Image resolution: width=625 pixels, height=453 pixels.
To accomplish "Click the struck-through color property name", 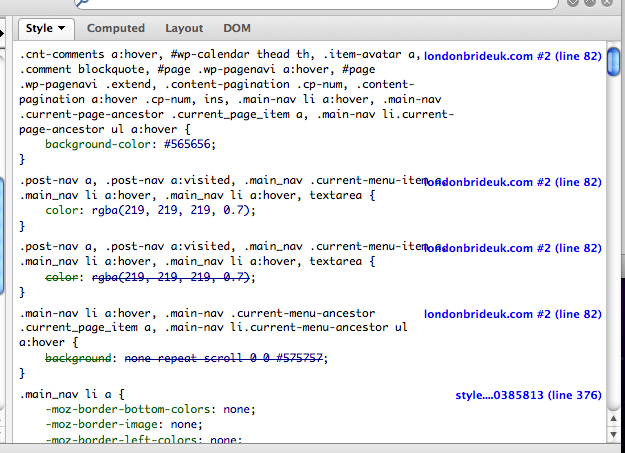I will tap(62, 277).
